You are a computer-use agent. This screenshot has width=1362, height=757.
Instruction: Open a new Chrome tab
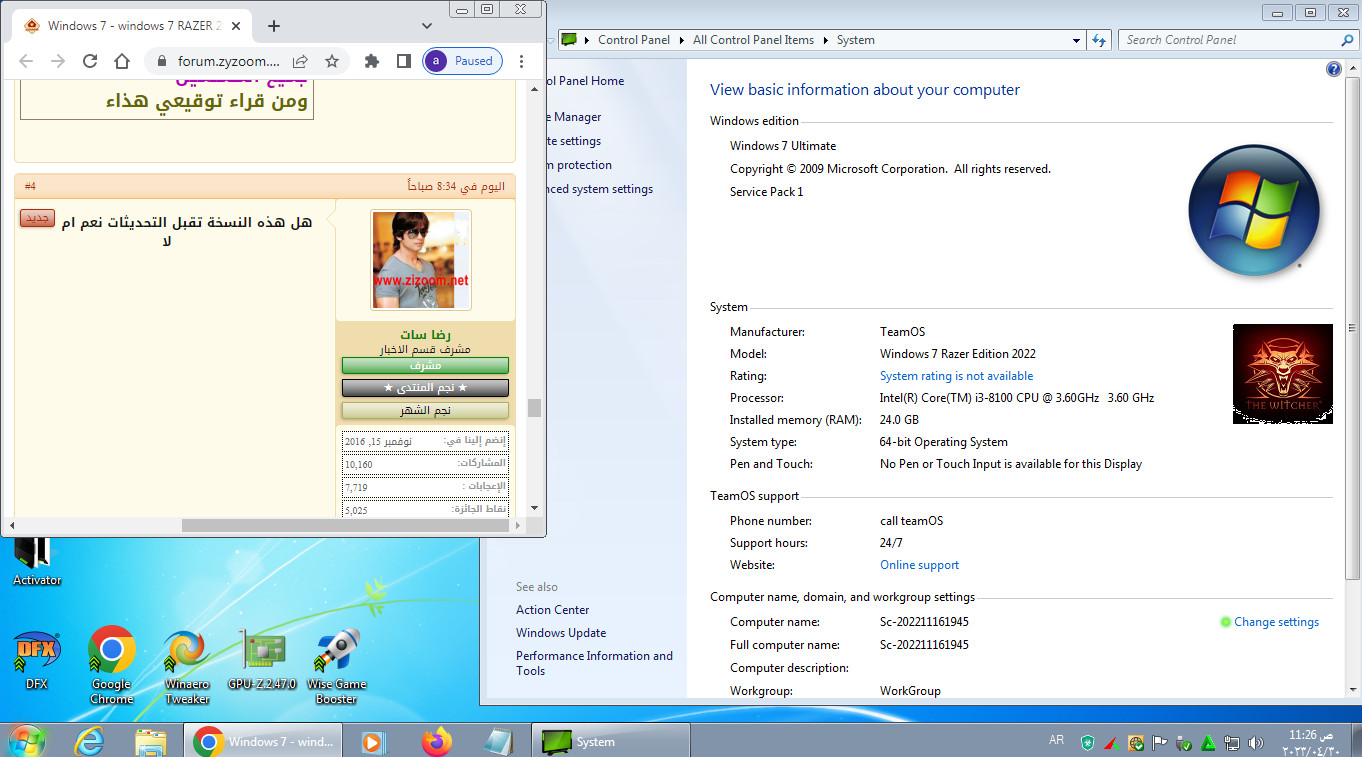[x=274, y=26]
